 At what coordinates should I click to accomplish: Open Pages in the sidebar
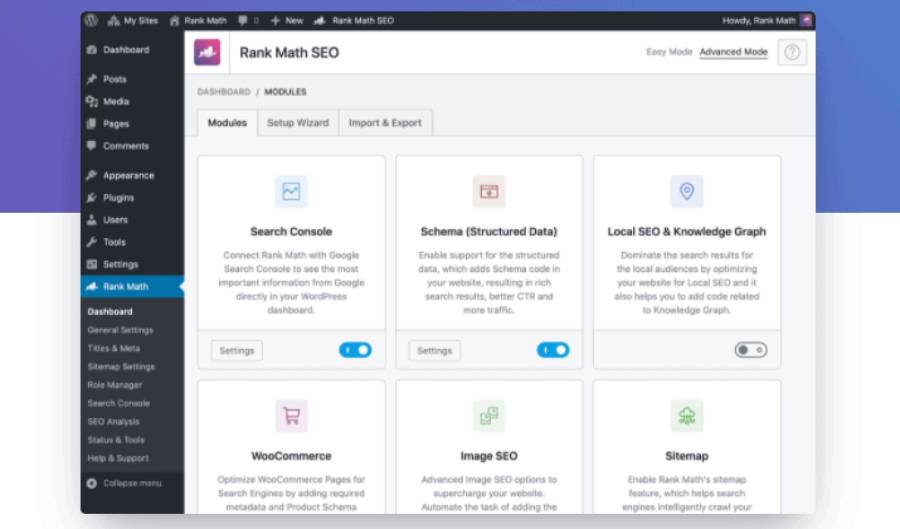[132, 124]
